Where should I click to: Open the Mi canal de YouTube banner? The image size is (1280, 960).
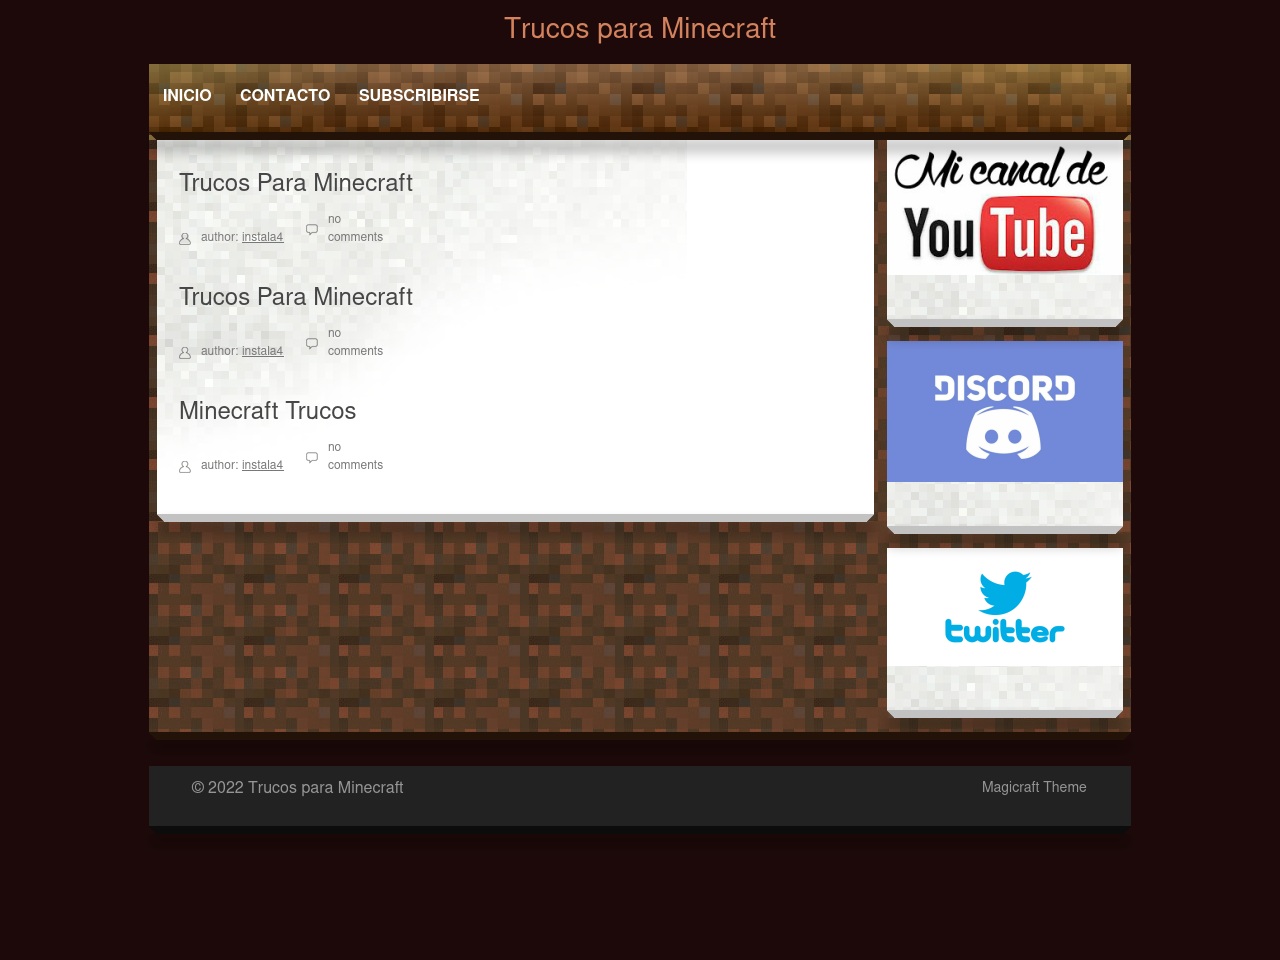1005,208
